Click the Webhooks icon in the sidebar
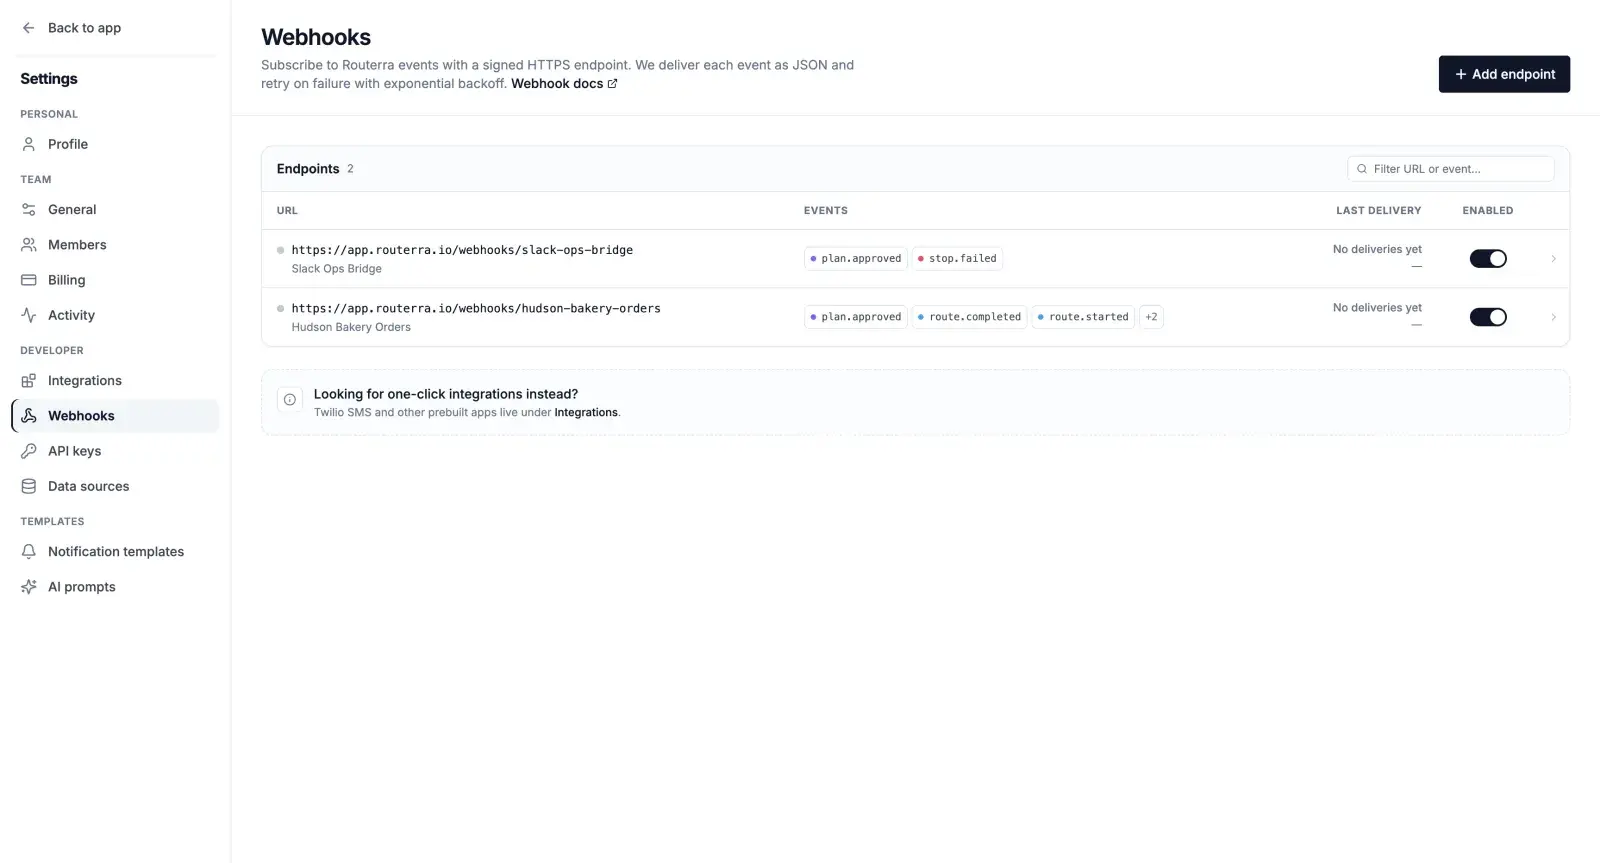This screenshot has height=863, width=1600. (x=29, y=416)
